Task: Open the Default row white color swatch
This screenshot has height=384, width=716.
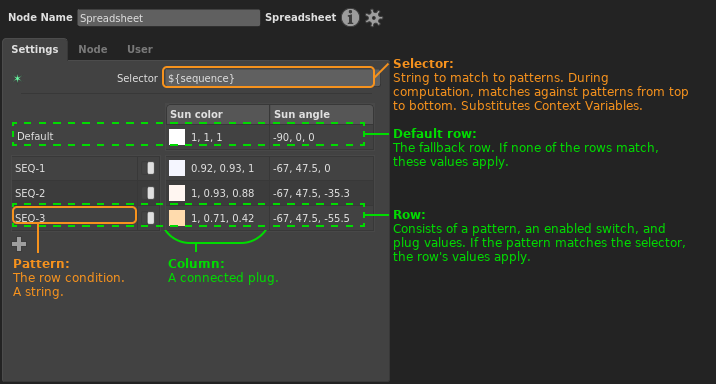Action: coord(177,137)
